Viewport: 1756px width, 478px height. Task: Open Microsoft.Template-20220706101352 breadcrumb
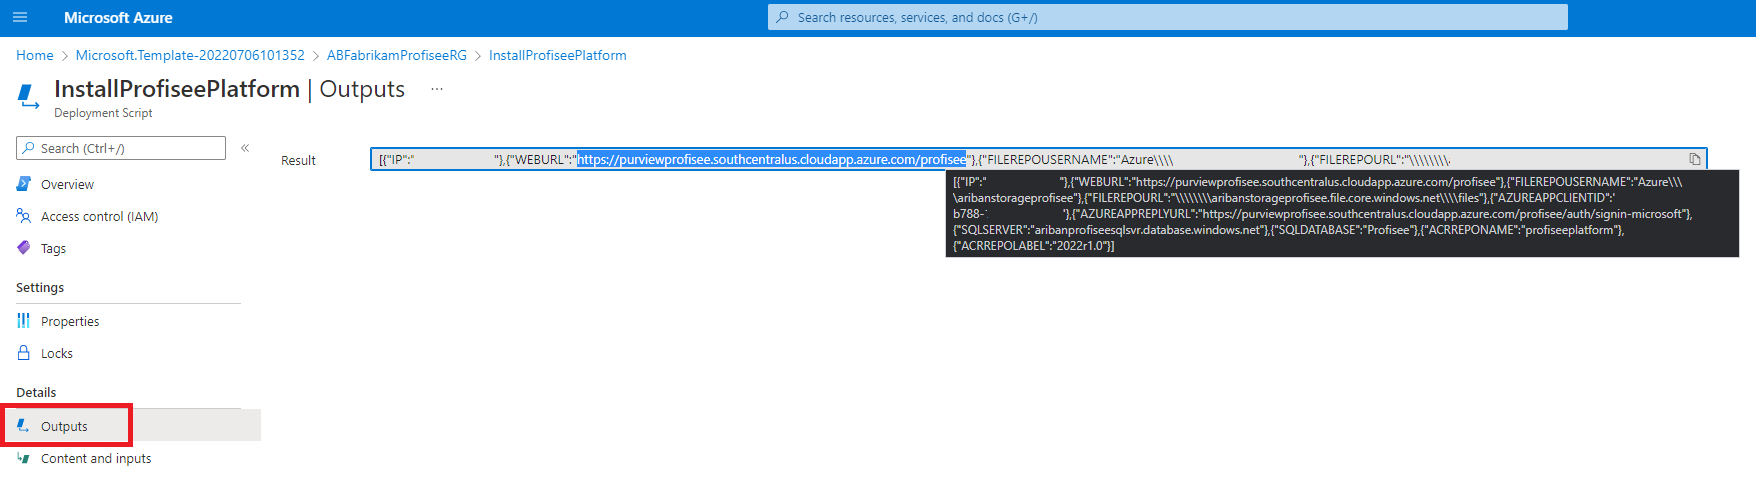(x=190, y=55)
